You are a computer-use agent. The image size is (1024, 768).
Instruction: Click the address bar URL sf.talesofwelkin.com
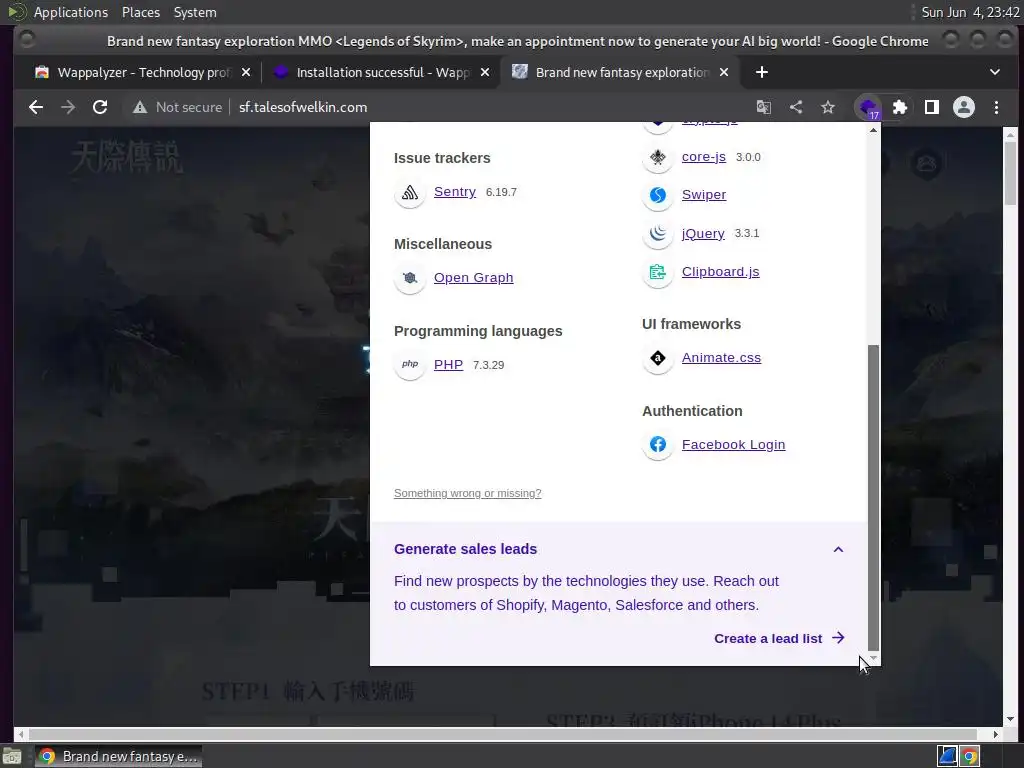coord(303,107)
